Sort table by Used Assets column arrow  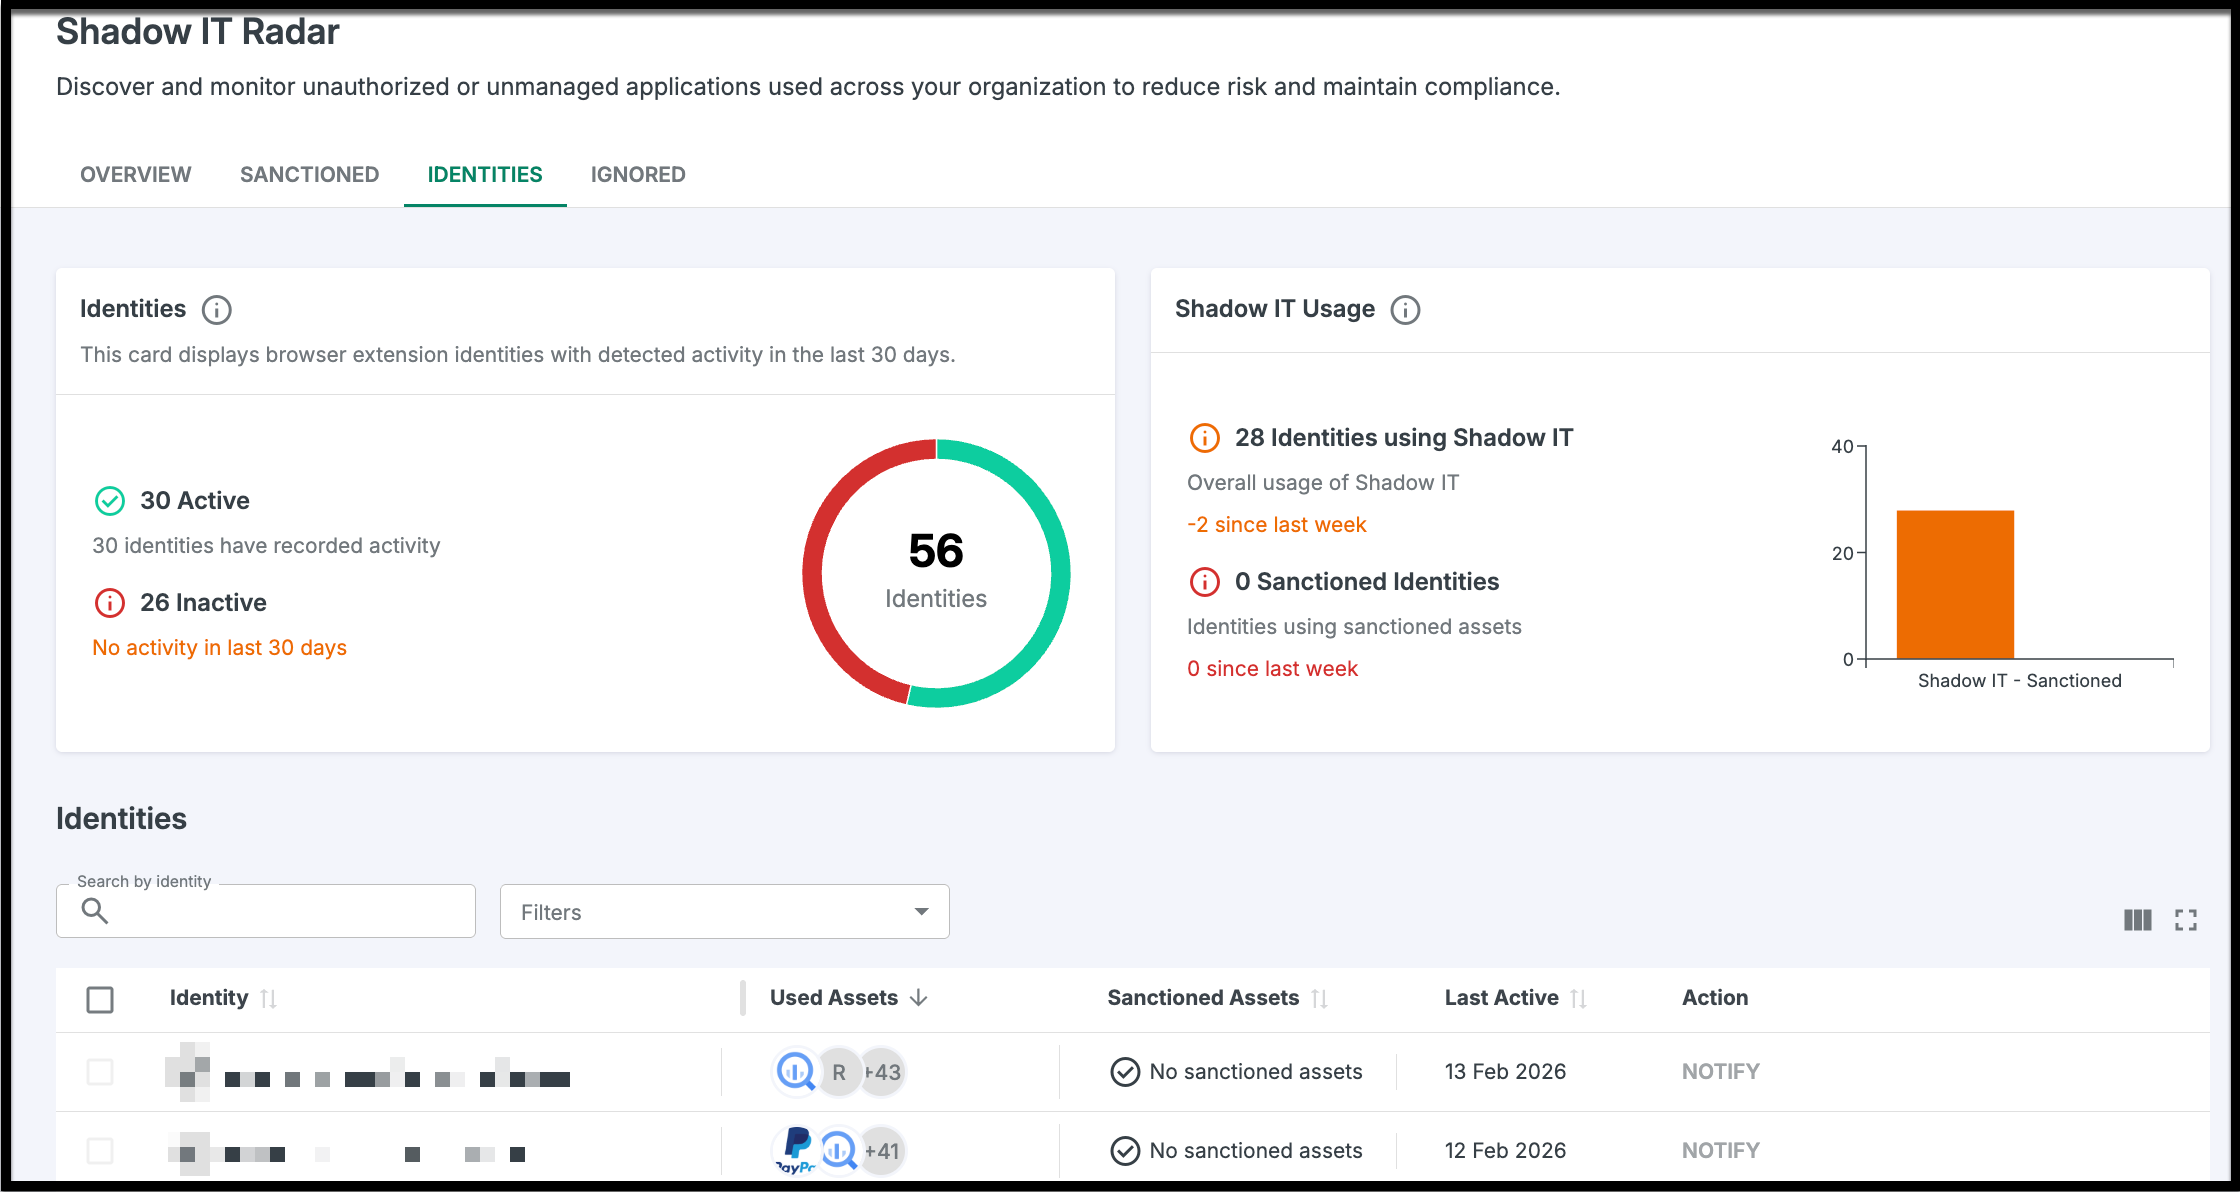click(919, 998)
